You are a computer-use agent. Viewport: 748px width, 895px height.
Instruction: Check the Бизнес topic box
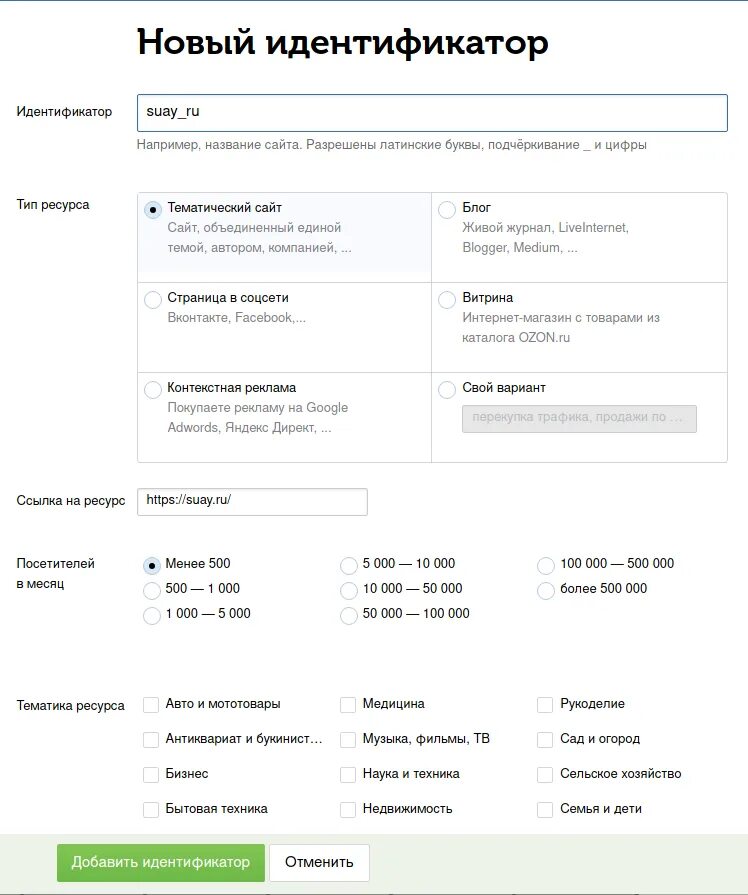[151, 775]
